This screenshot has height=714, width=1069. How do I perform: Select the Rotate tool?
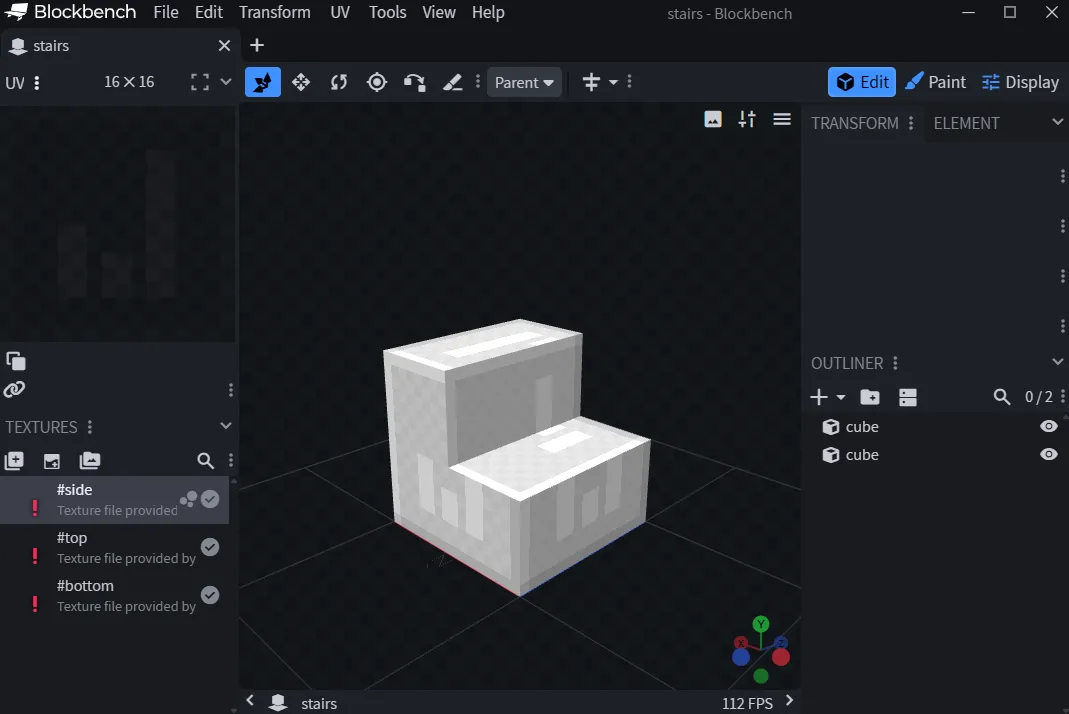tap(339, 82)
